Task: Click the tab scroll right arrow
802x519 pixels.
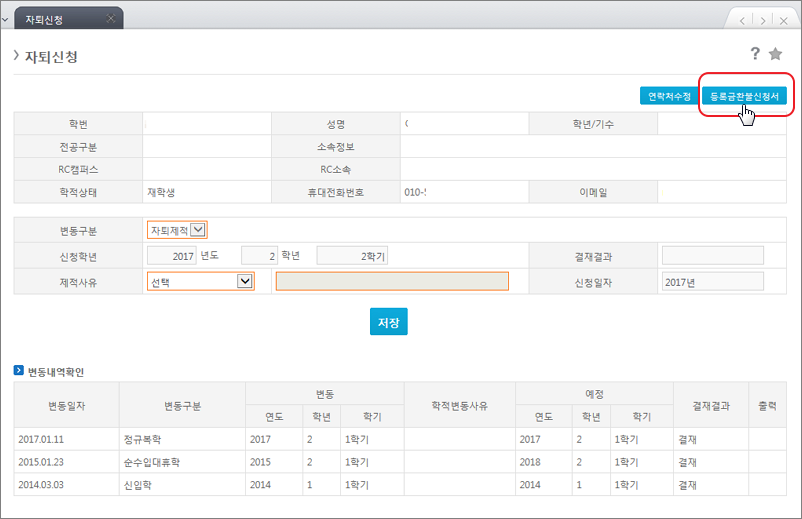Action: pyautogui.click(x=762, y=20)
